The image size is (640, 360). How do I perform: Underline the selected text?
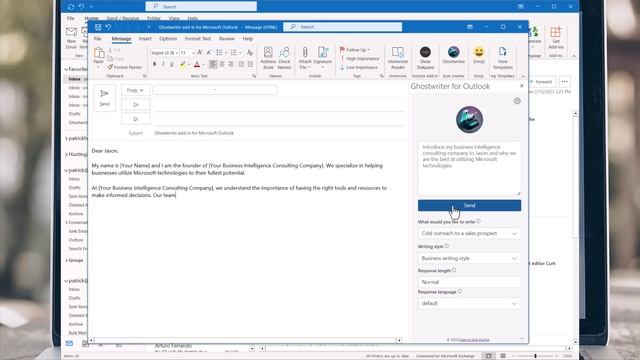pyautogui.click(x=171, y=64)
